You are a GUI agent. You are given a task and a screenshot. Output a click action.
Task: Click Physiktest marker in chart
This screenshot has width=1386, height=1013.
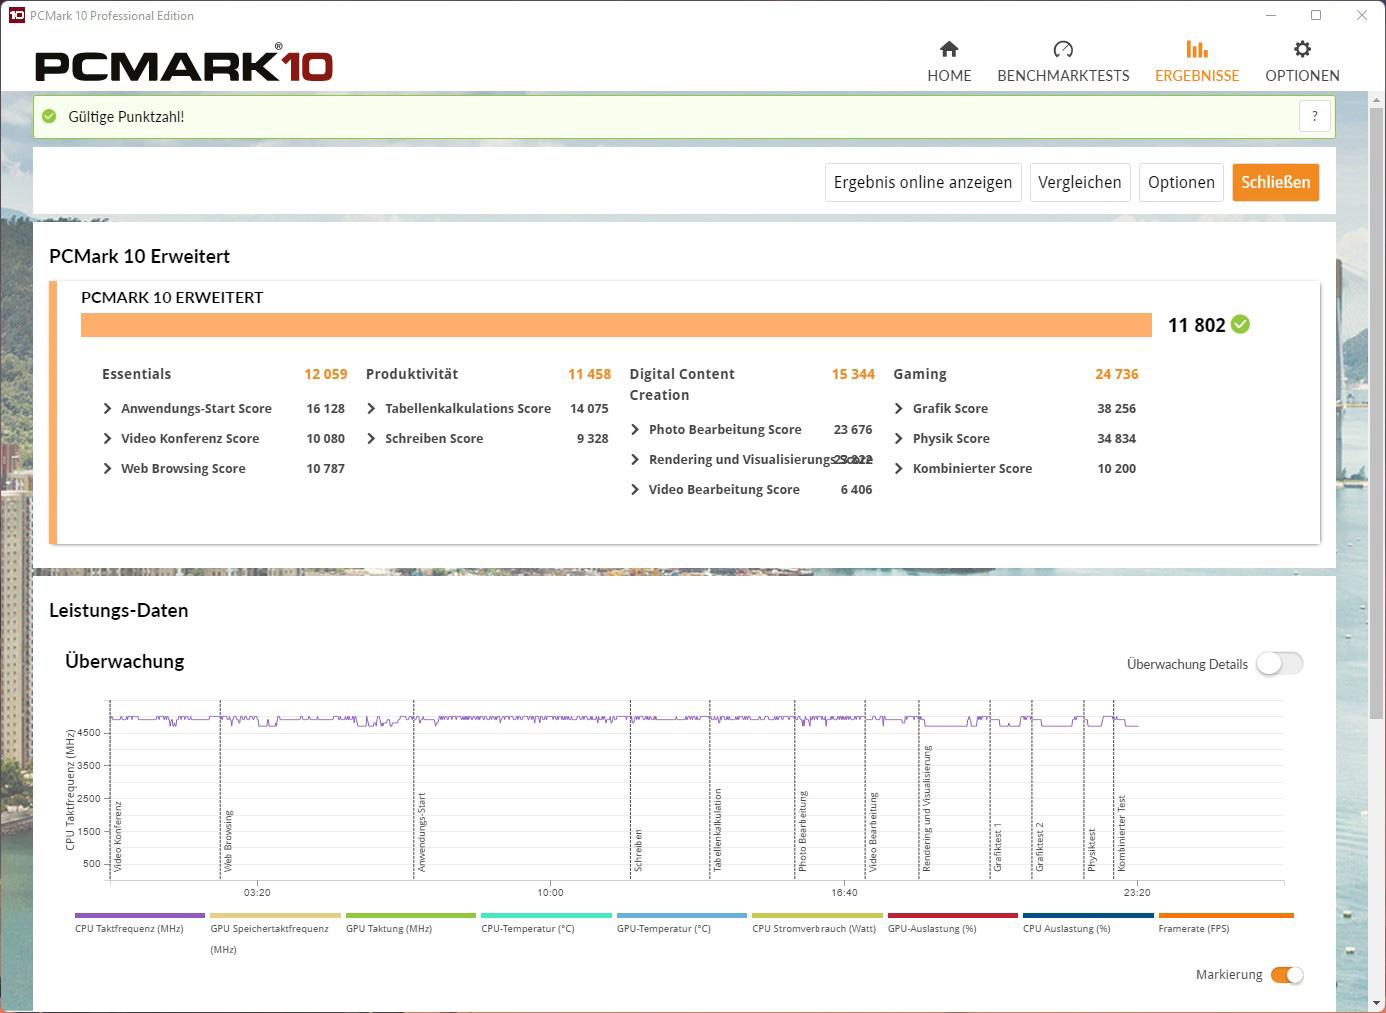click(x=1092, y=850)
